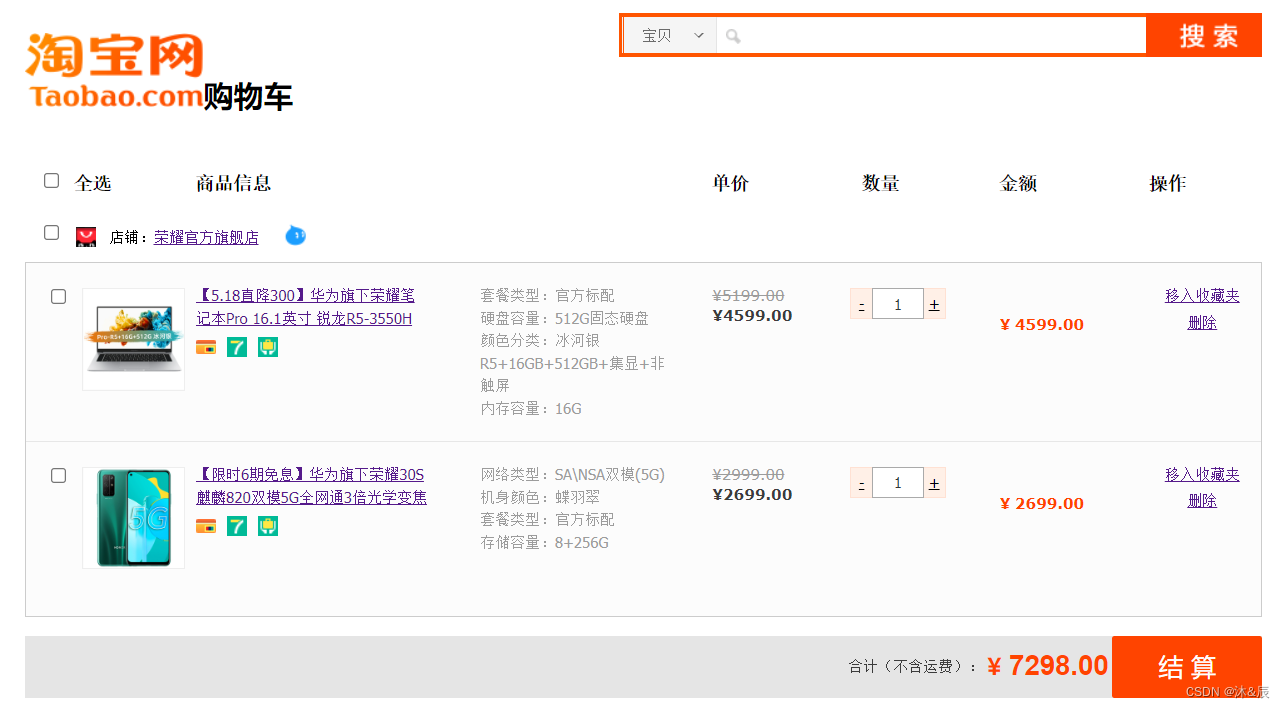The height and width of the screenshot is (708, 1285).
Task: Click the 数量 column header
Action: (x=881, y=183)
